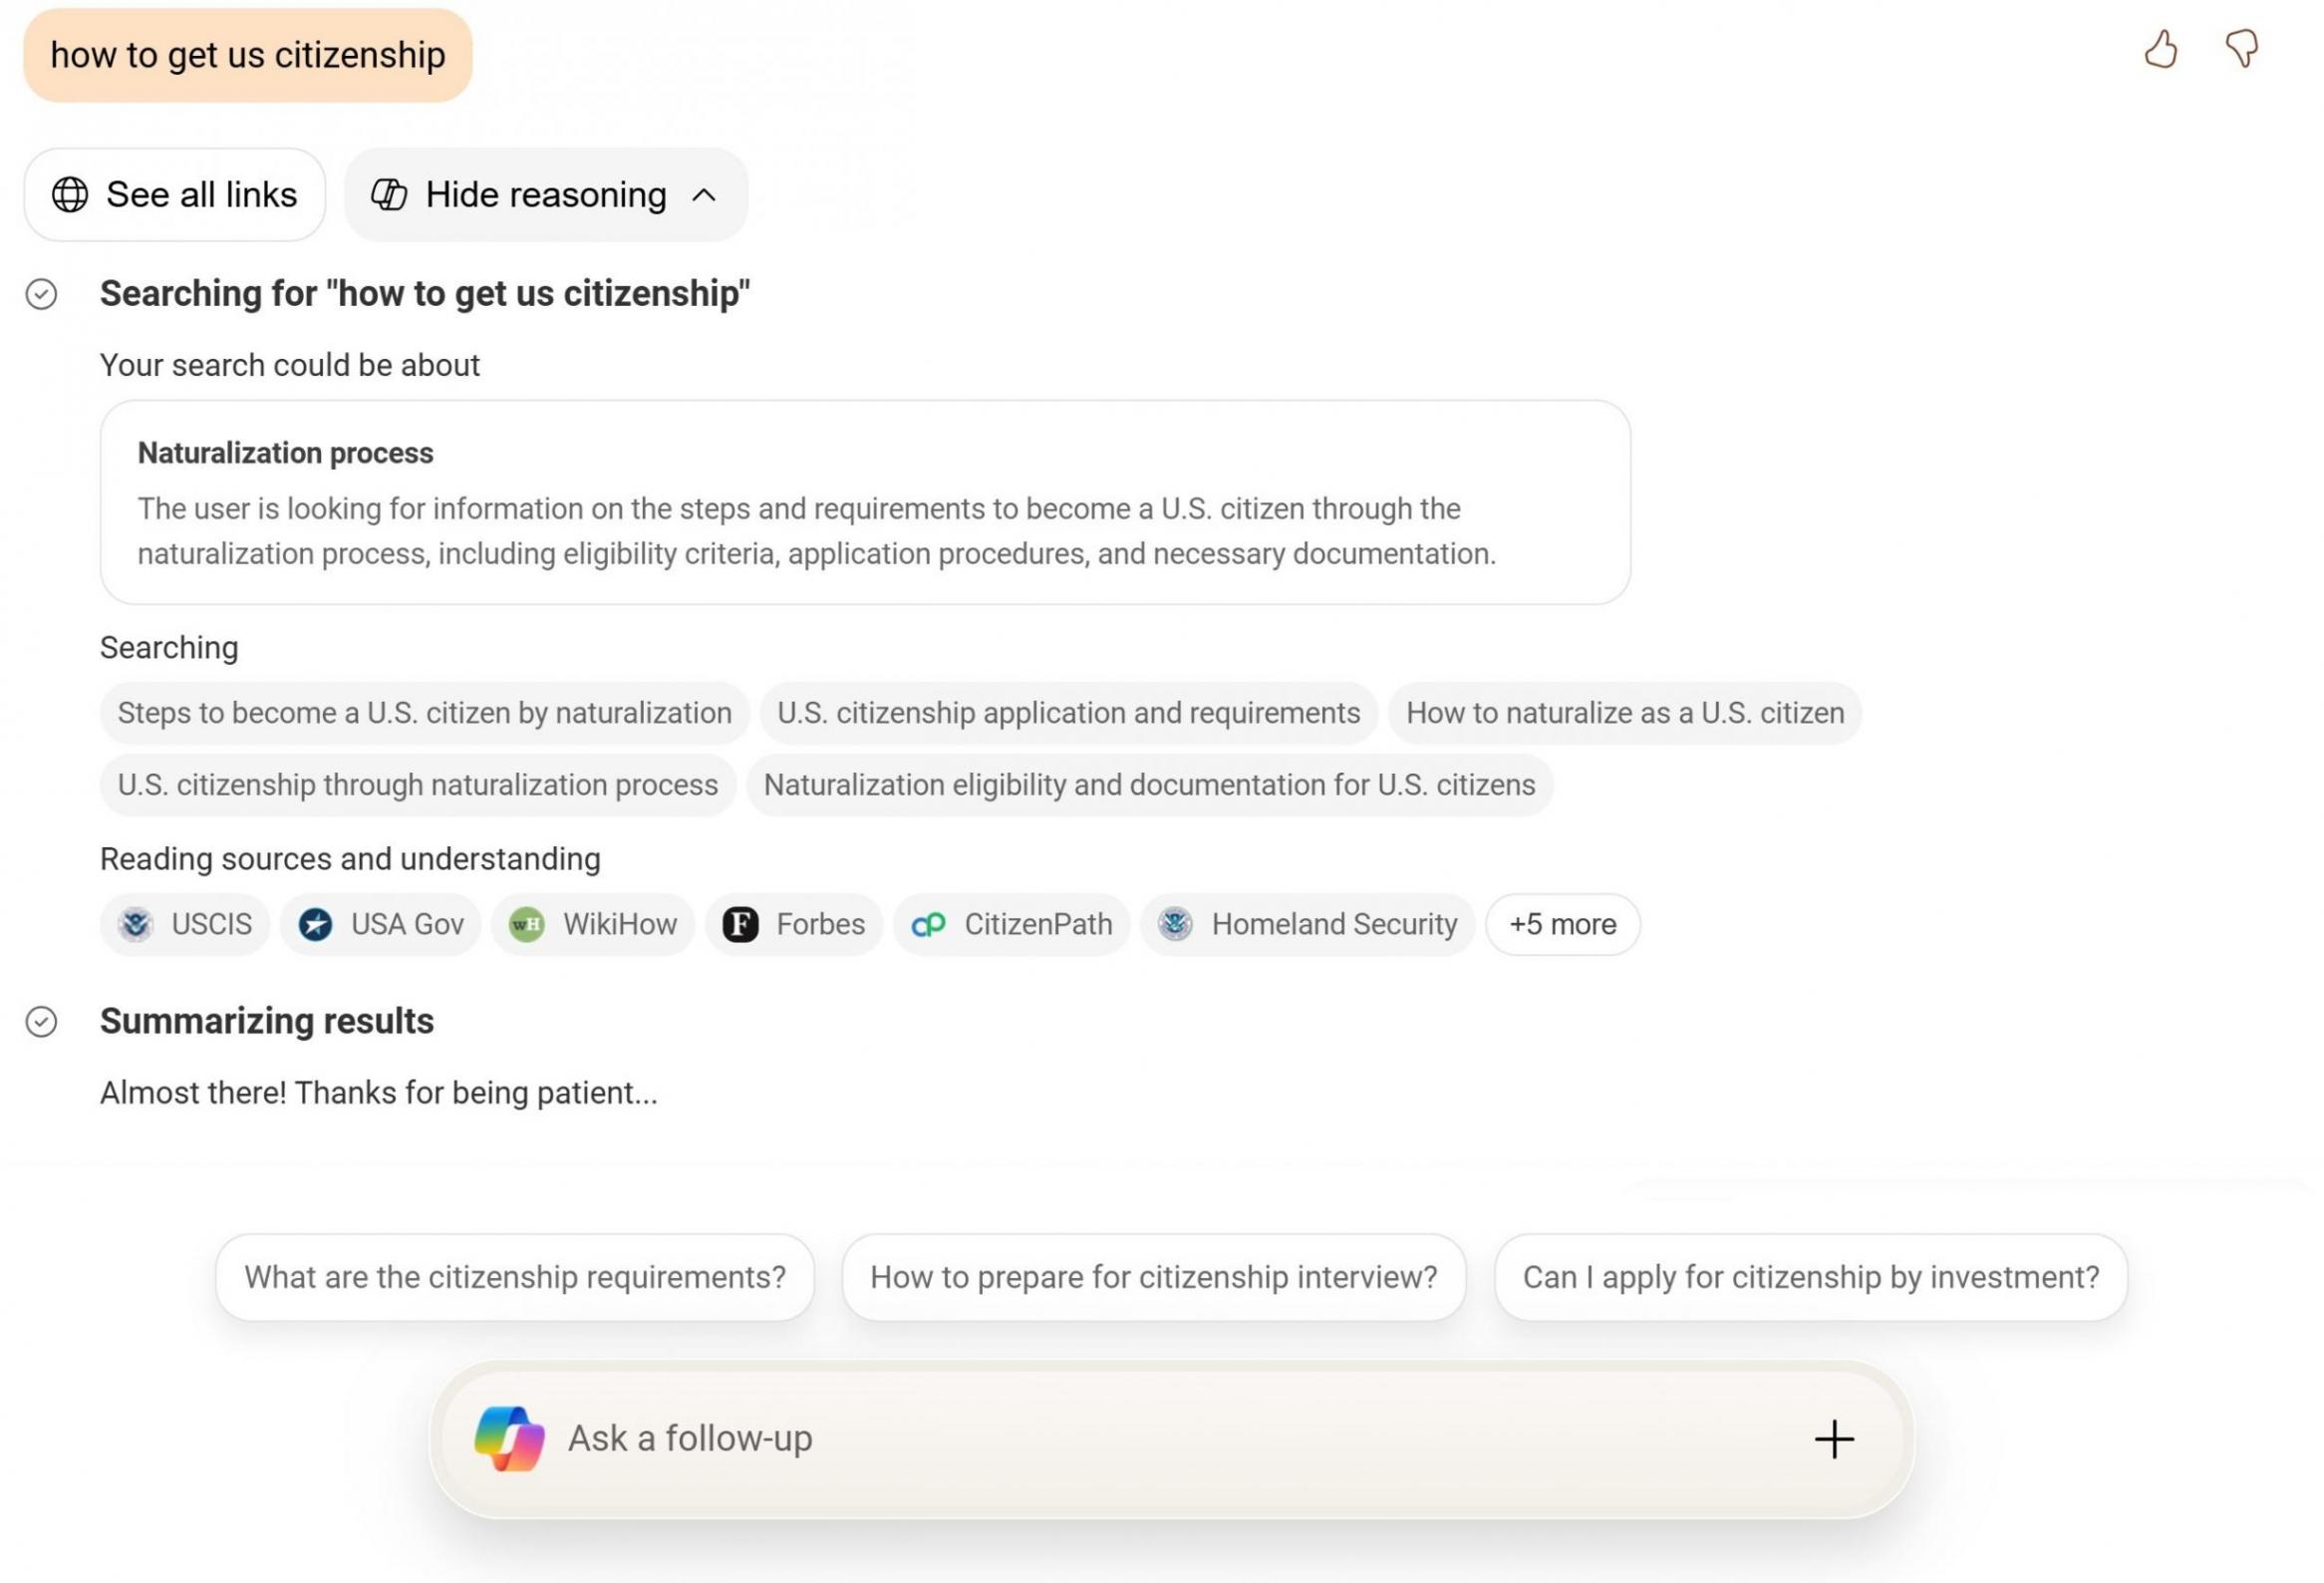Screen dimensions: 2324x1583
Task: Choose suggestion about citizenship by investment
Action: (x=1811, y=1277)
